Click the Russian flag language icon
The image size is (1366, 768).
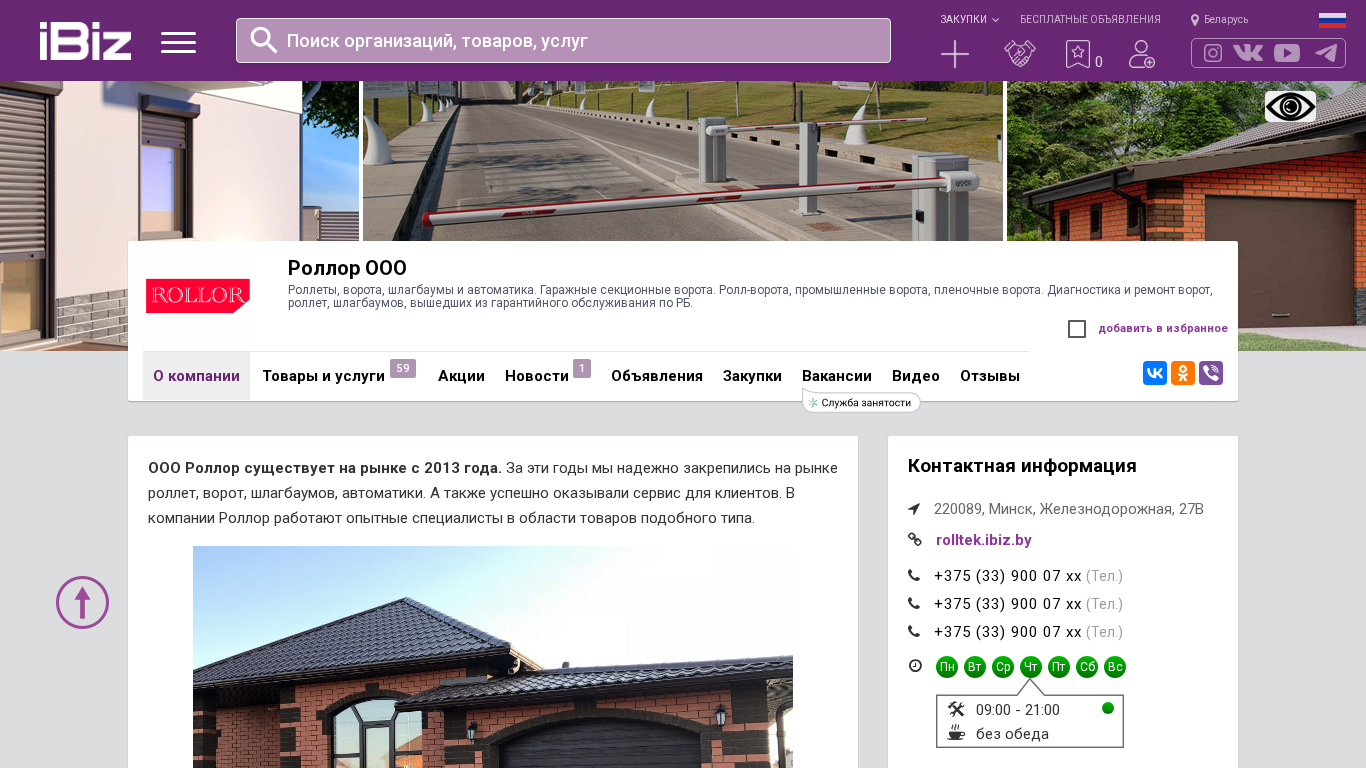coord(1332,20)
